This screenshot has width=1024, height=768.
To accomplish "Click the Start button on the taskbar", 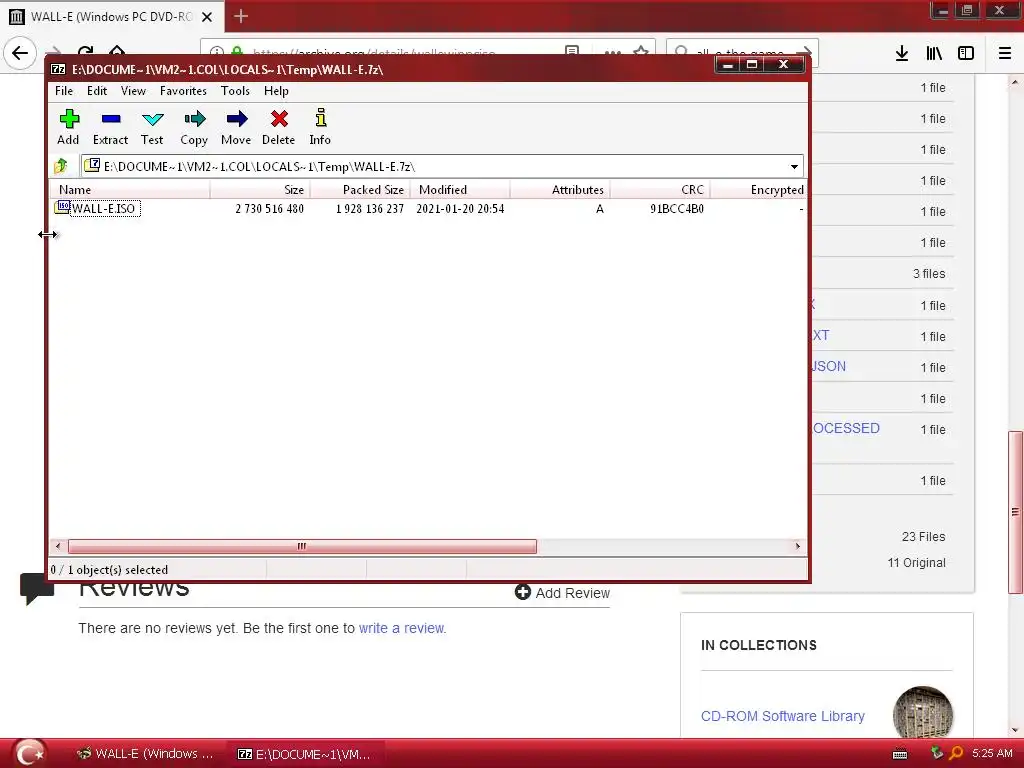I will point(29,753).
